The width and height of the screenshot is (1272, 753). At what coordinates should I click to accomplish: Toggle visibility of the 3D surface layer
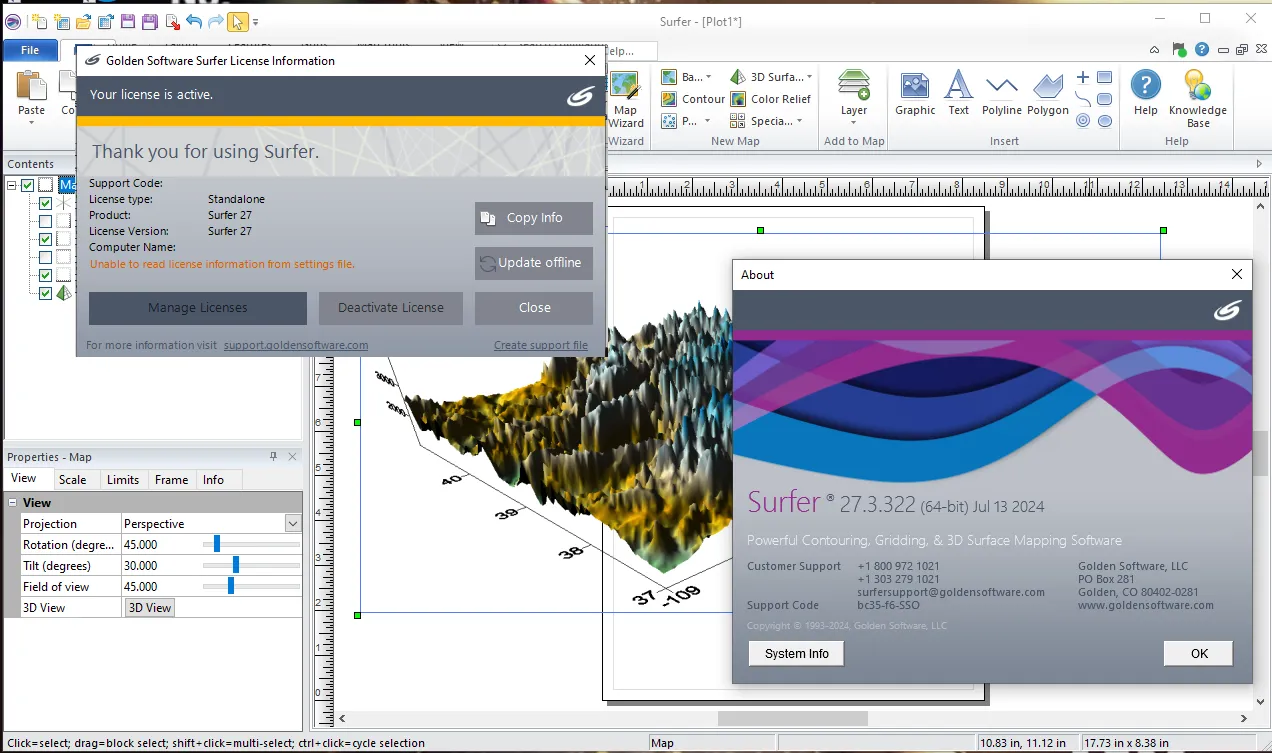45,293
